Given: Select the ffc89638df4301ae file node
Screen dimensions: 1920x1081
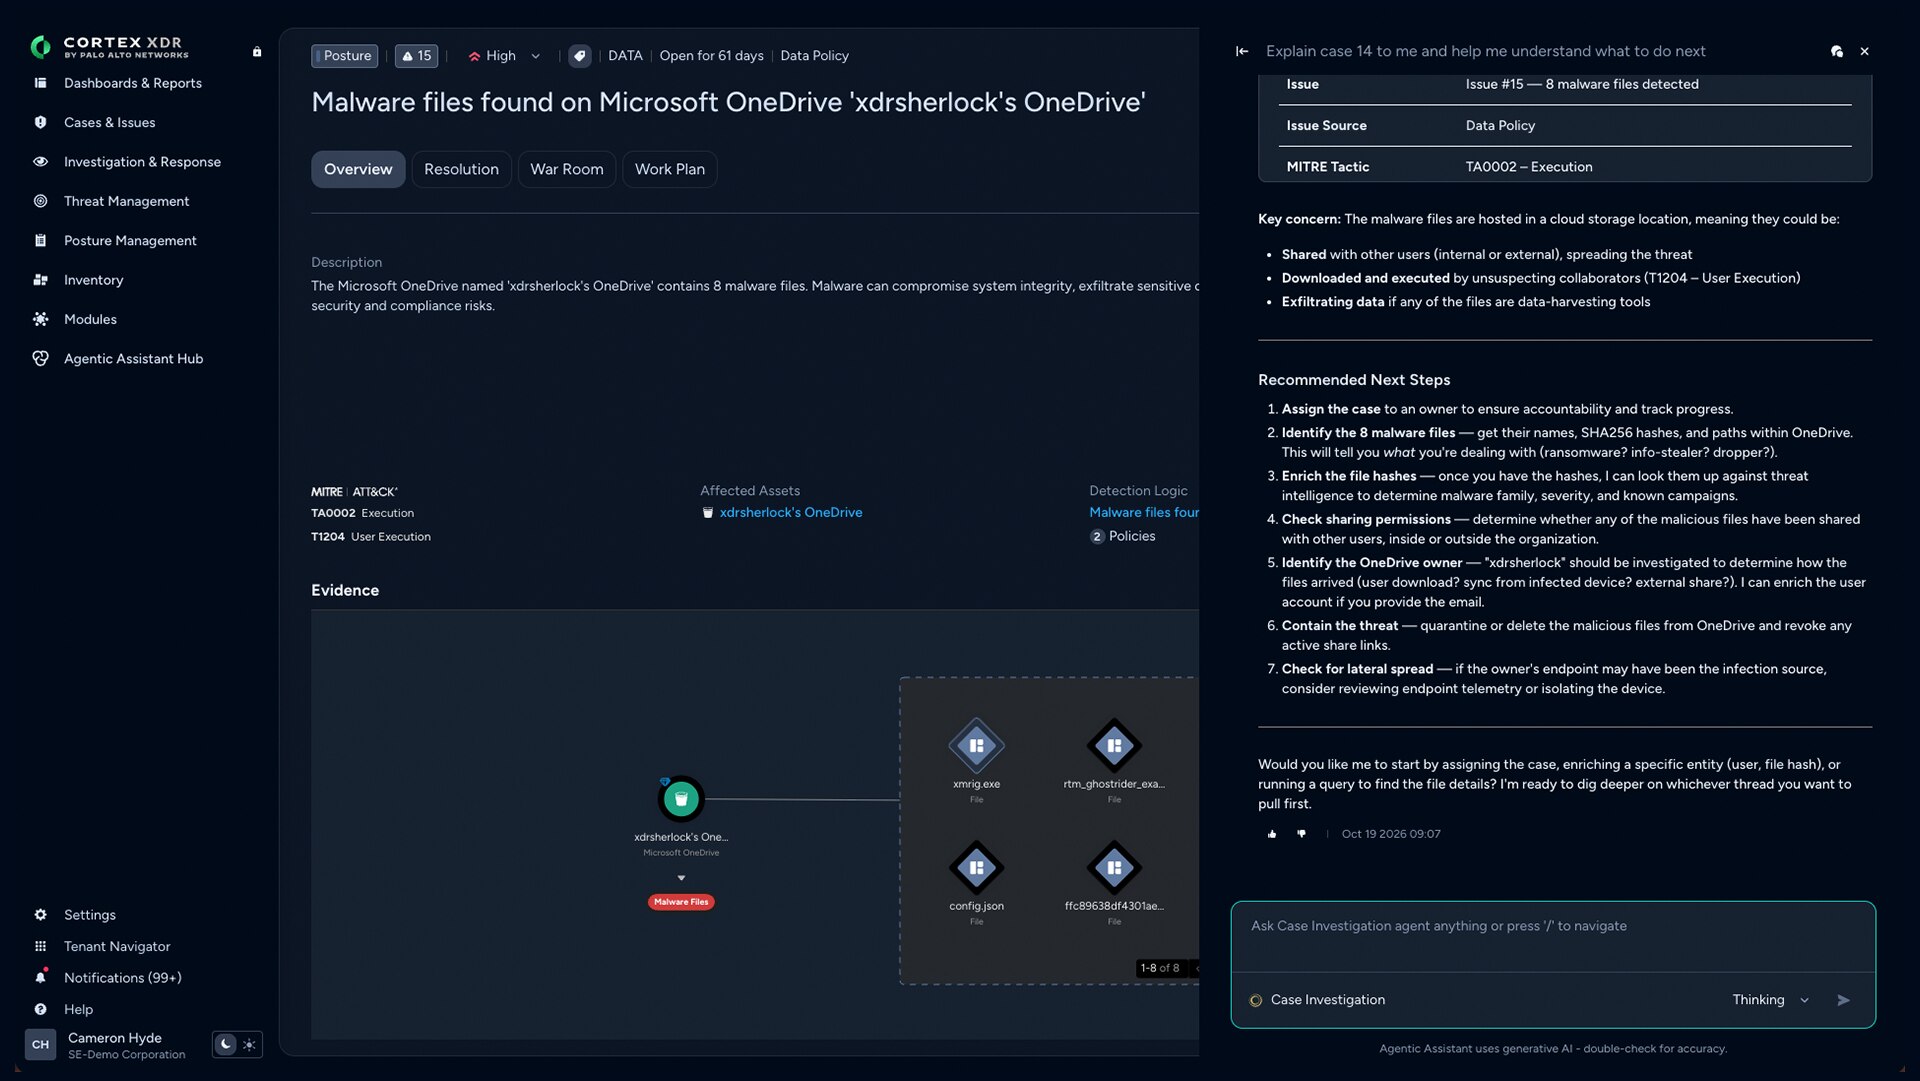Looking at the screenshot, I should coord(1114,868).
